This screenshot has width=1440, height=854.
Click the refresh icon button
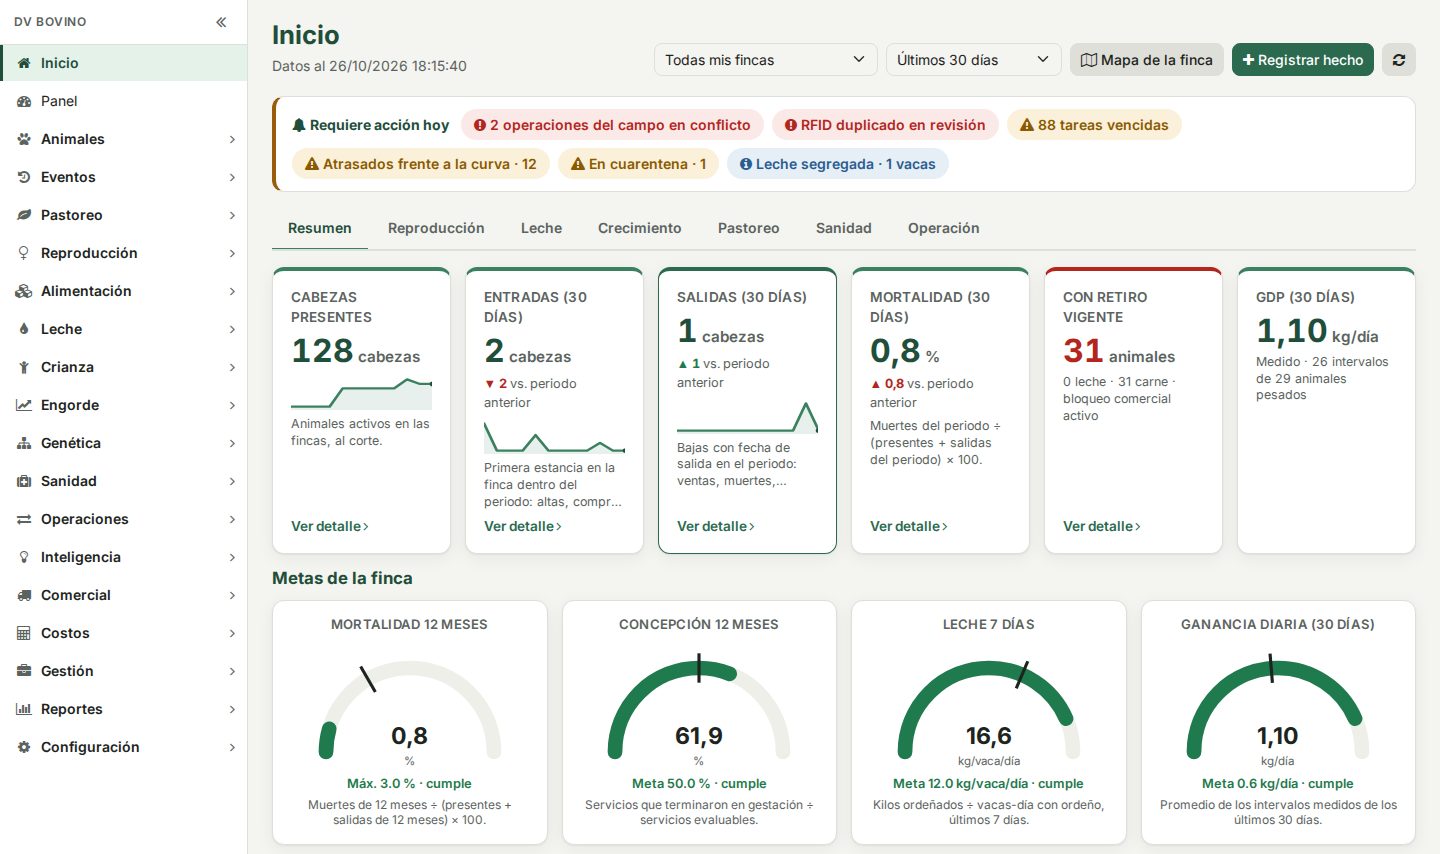click(1399, 60)
